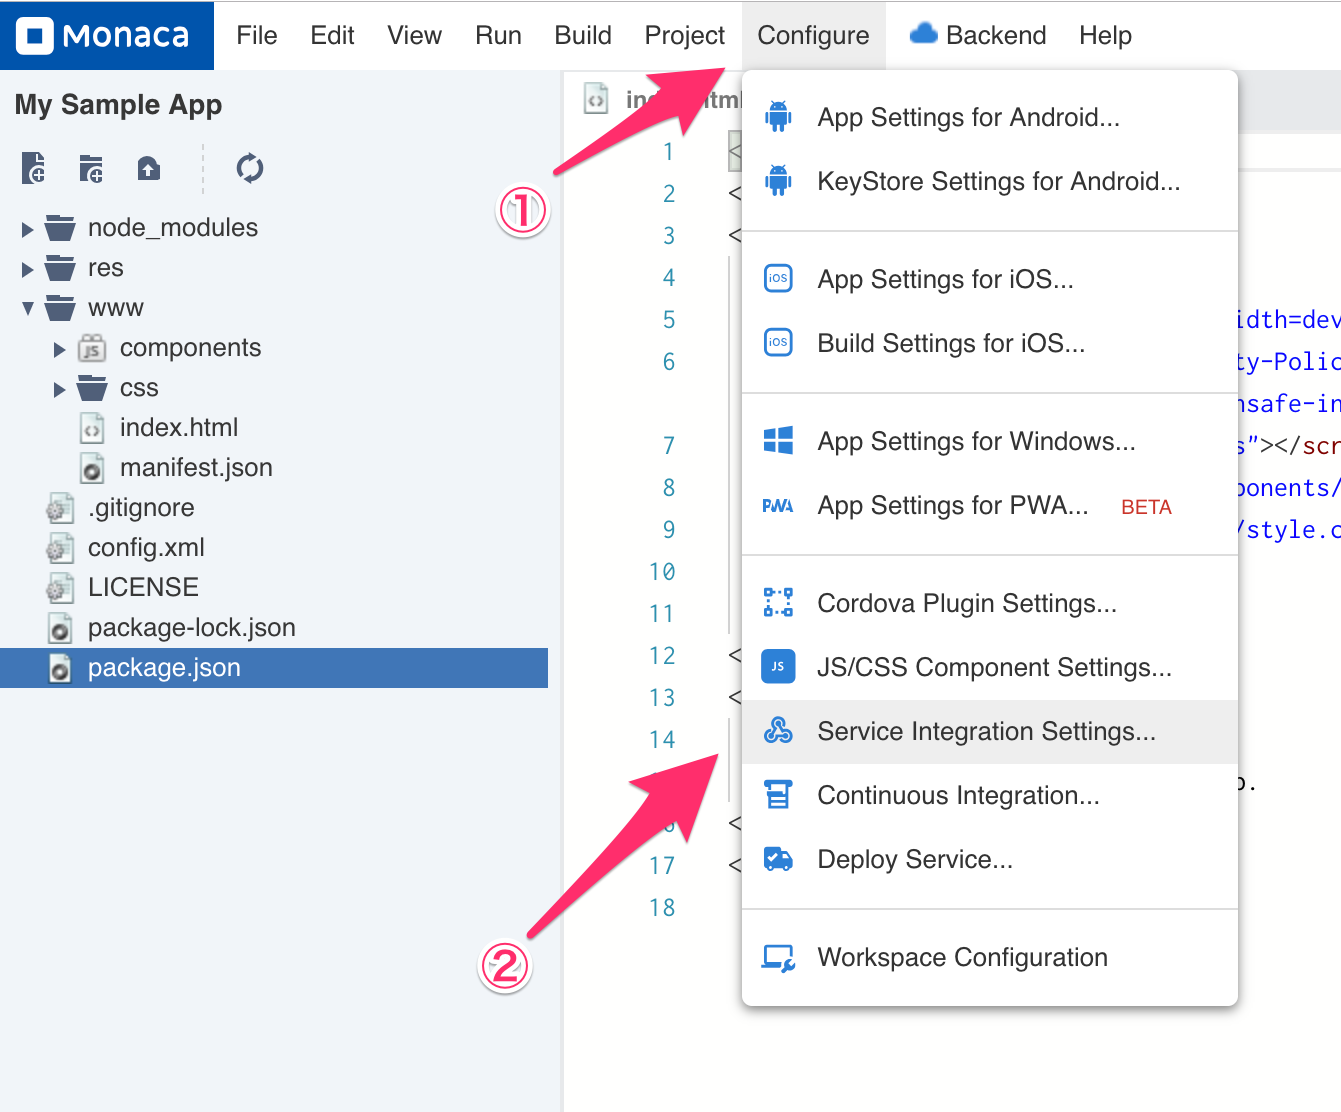Click the Continuous Integration icon
The image size is (1341, 1112).
(778, 795)
